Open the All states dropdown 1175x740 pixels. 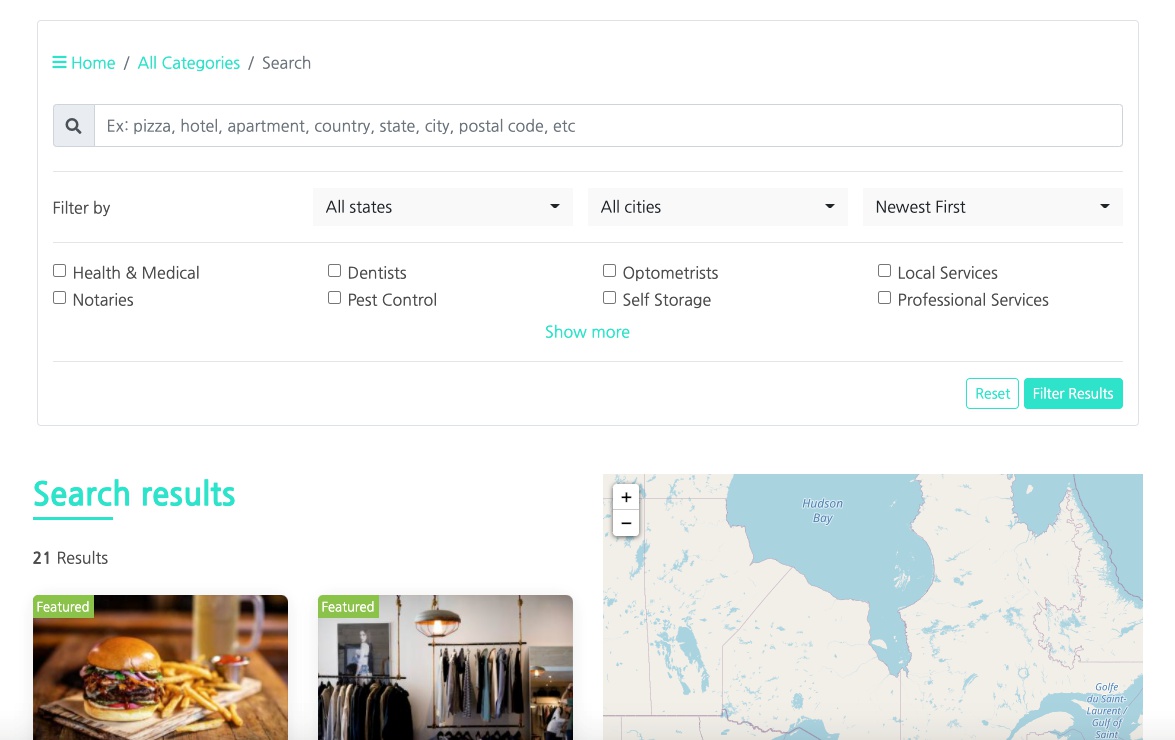[x=442, y=207]
